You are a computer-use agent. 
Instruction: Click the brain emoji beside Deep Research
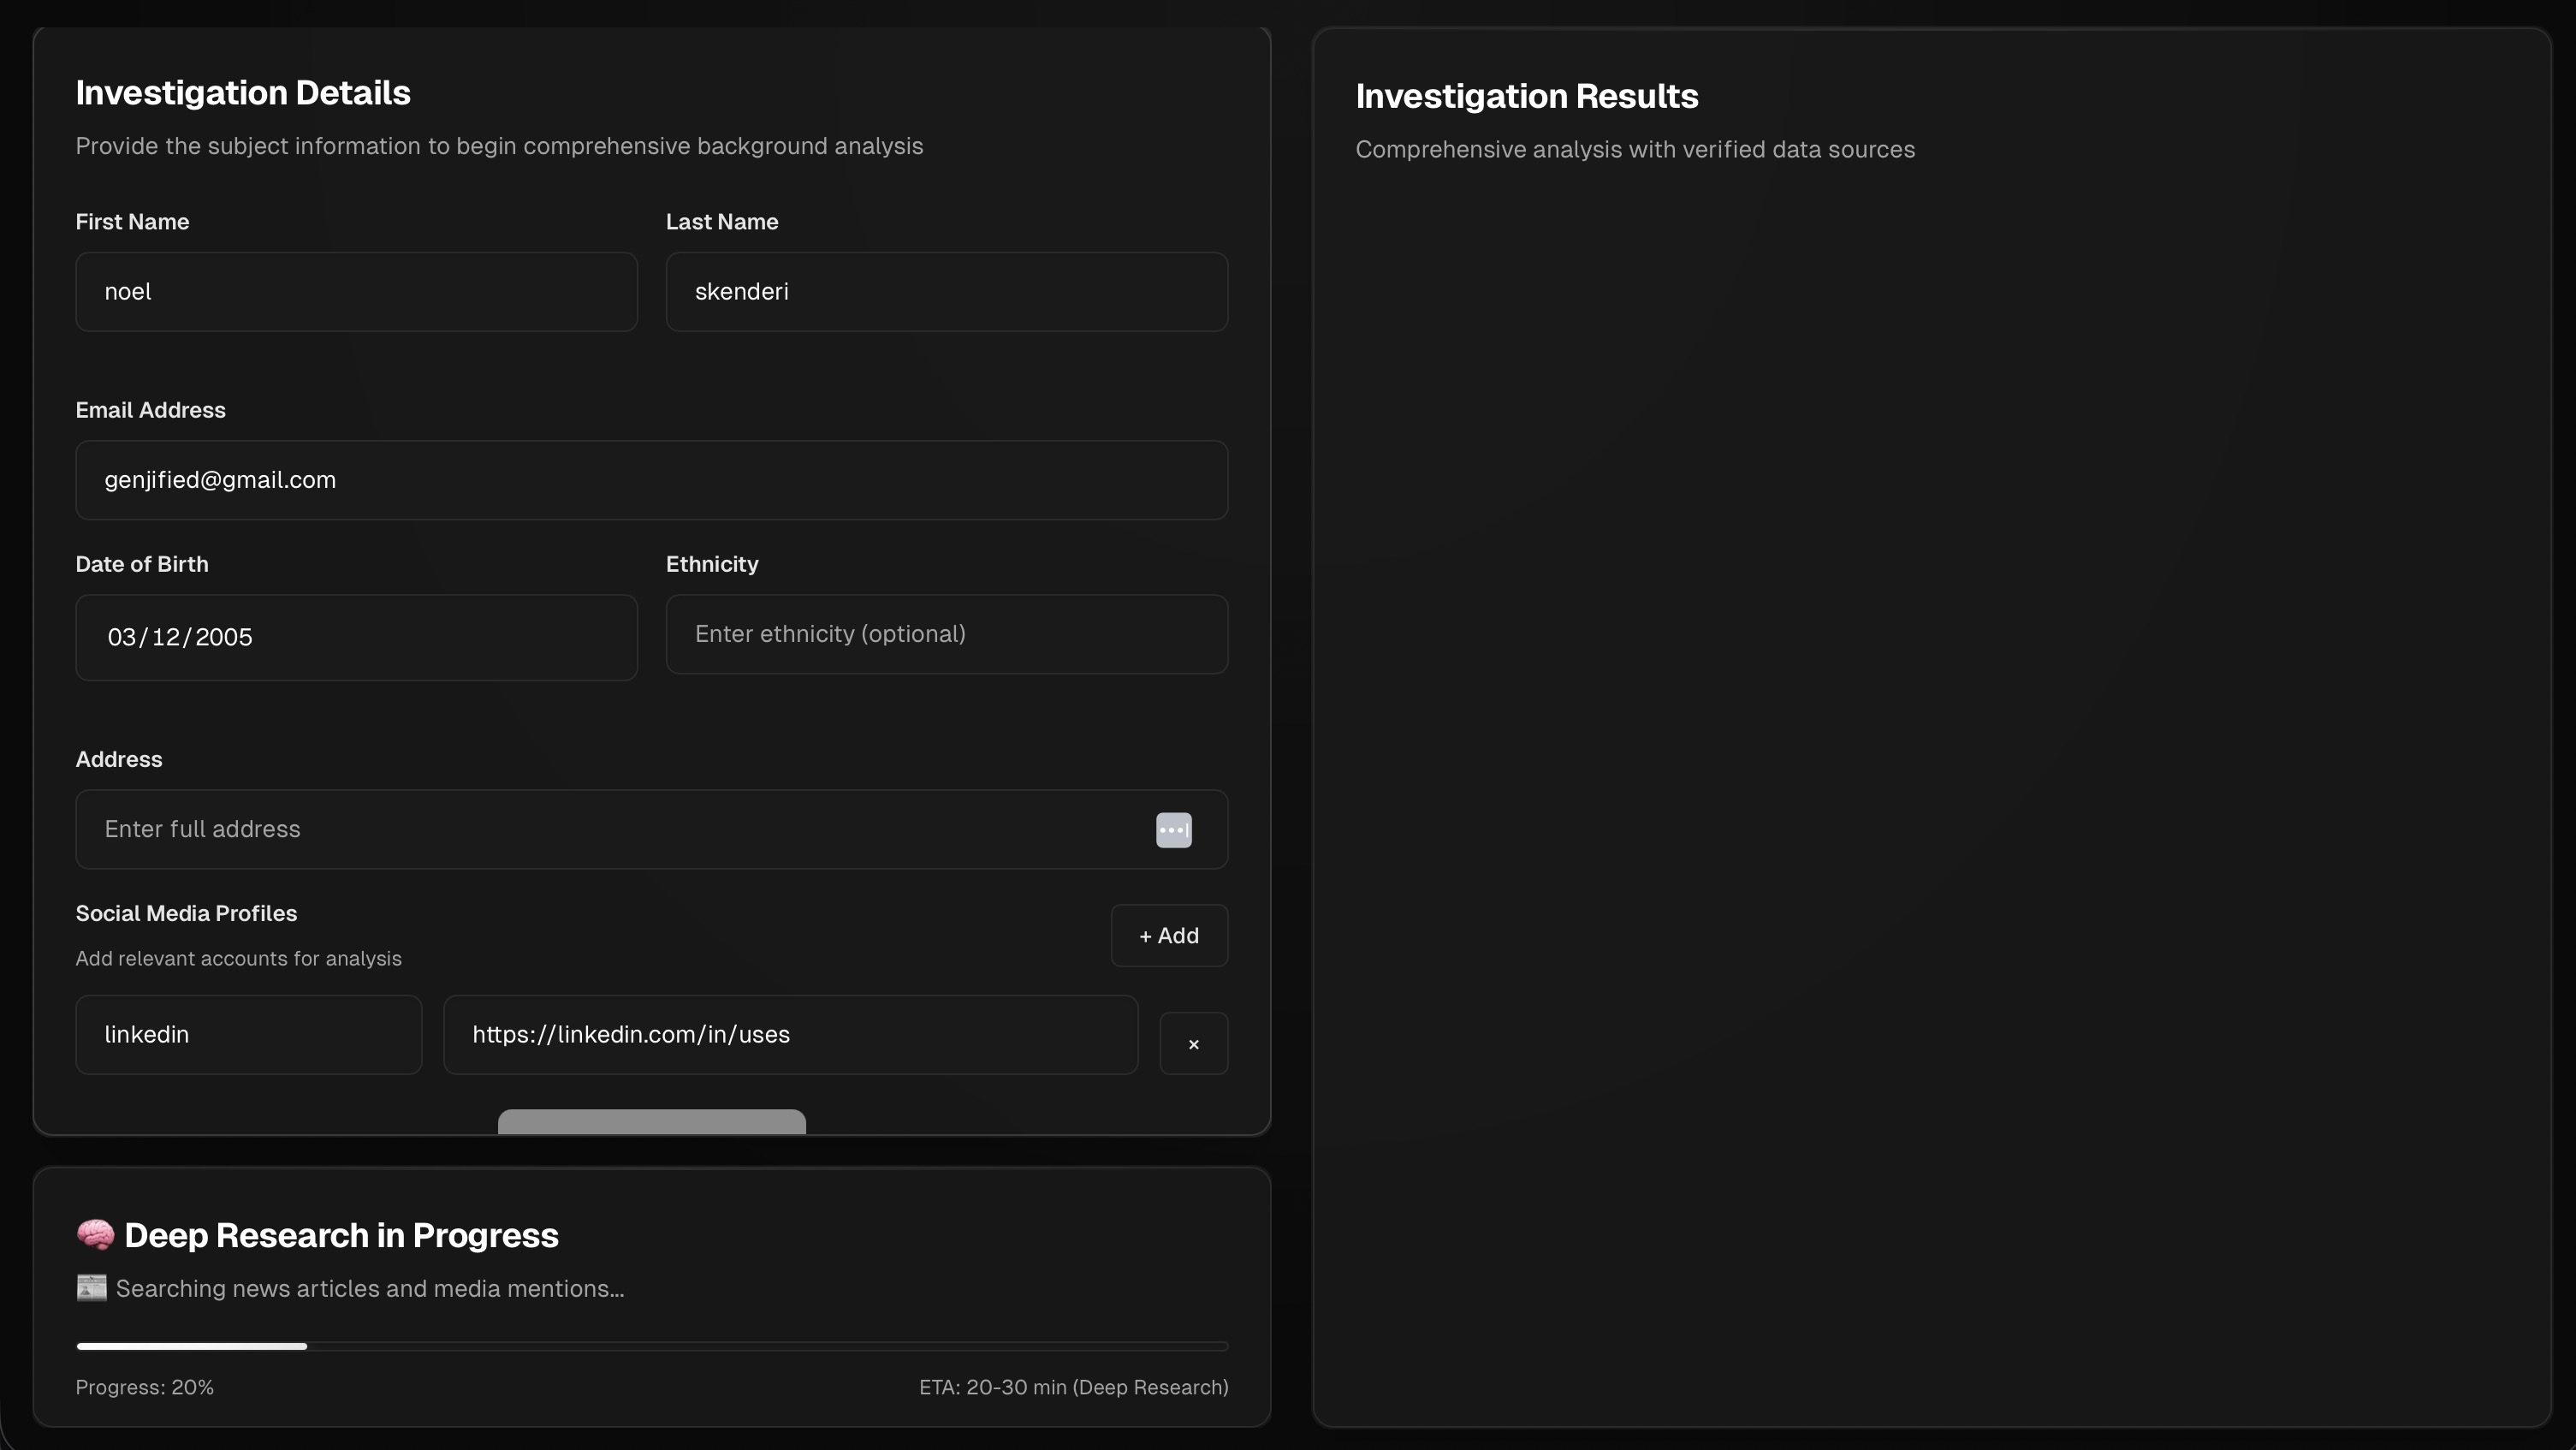click(x=95, y=1234)
